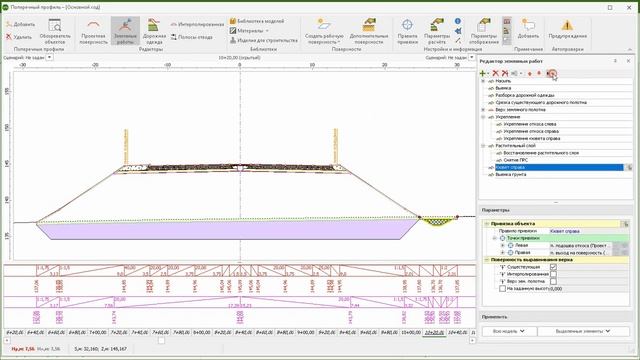Click Вся модель apply button
Screen dimensions: 640x360
pos(509,331)
